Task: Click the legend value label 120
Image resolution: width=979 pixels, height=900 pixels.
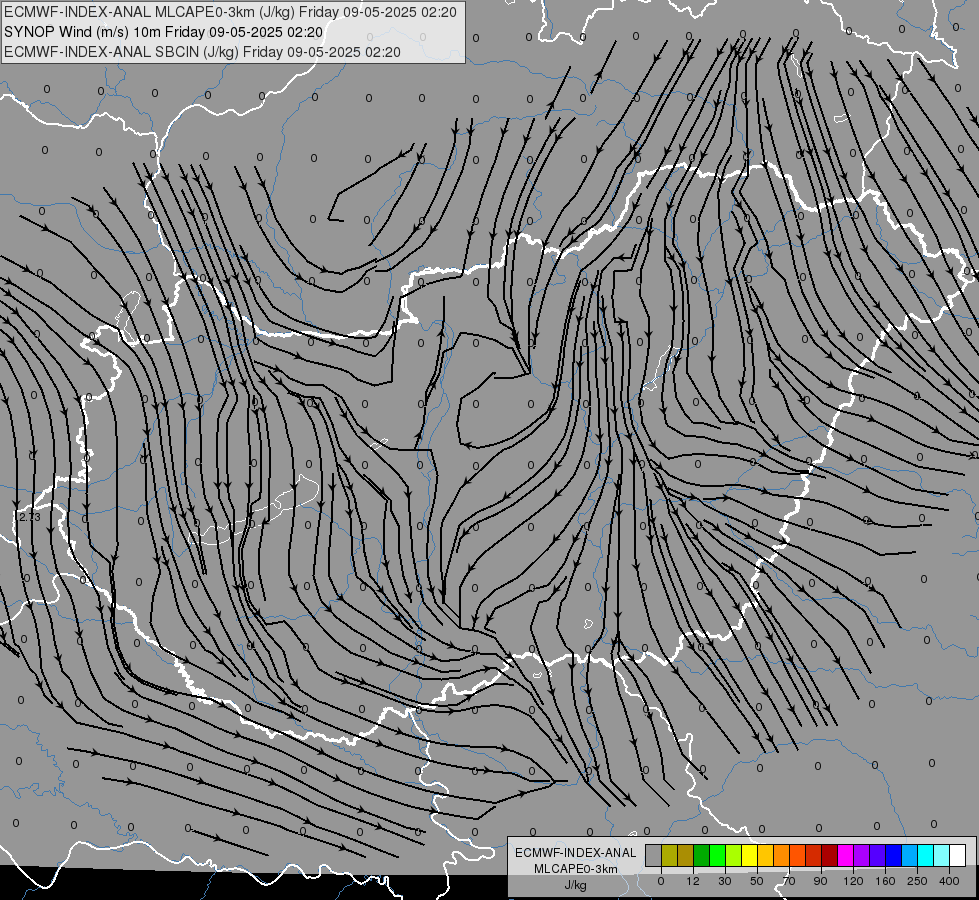Action: coord(853,881)
